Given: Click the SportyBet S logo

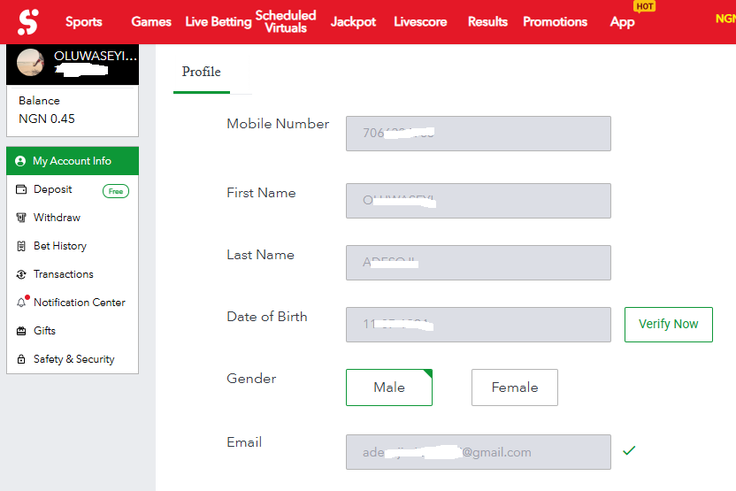Looking at the screenshot, I should (x=28, y=22).
